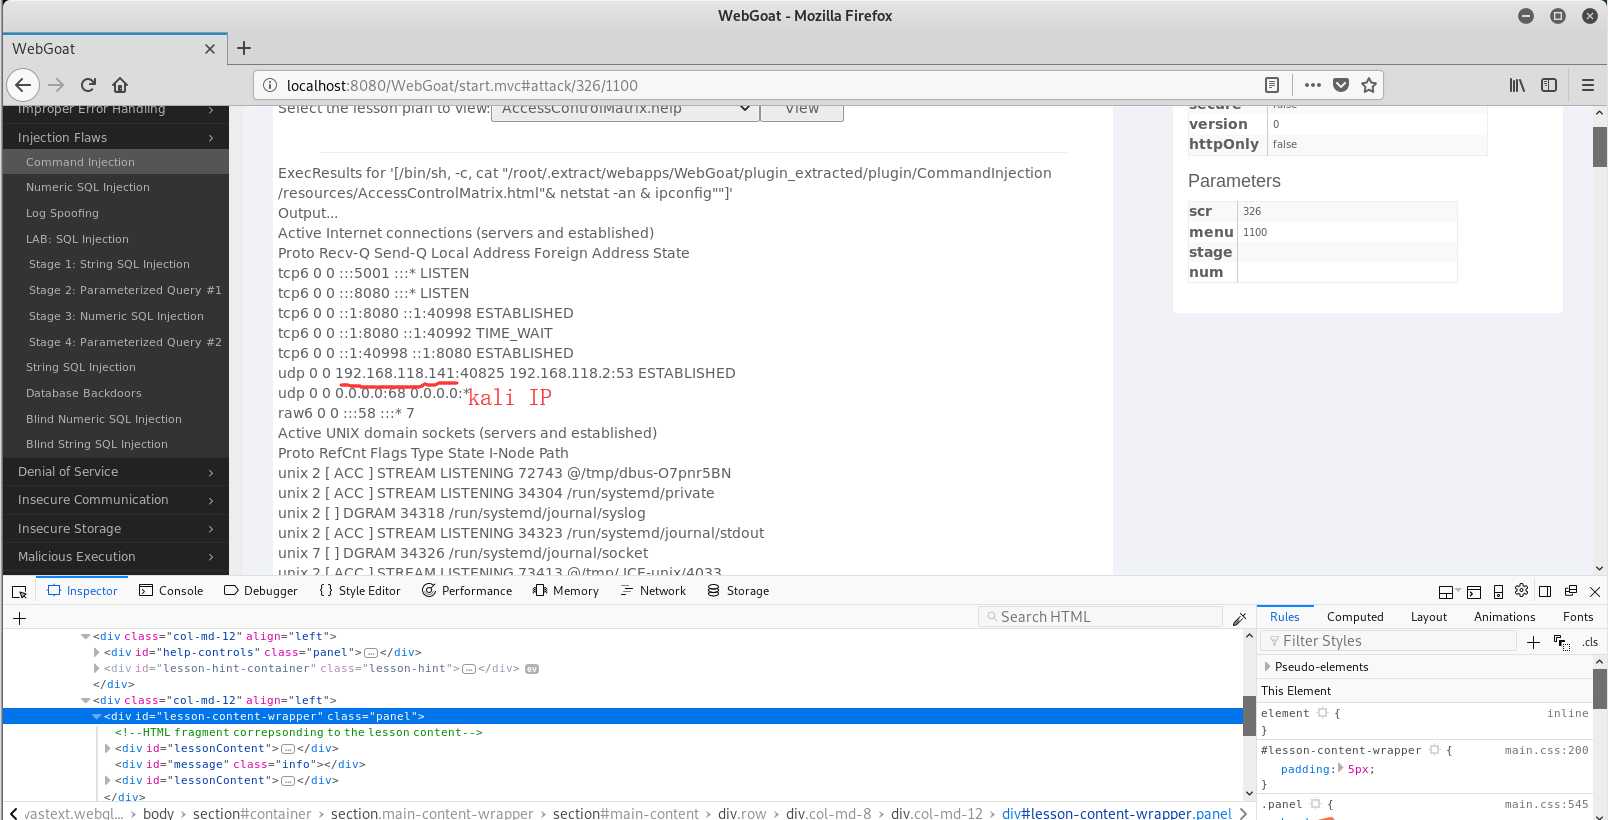Screen dimensions: 1609x820
Task: Switch to the Style Editor tab
Action: [x=360, y=591]
